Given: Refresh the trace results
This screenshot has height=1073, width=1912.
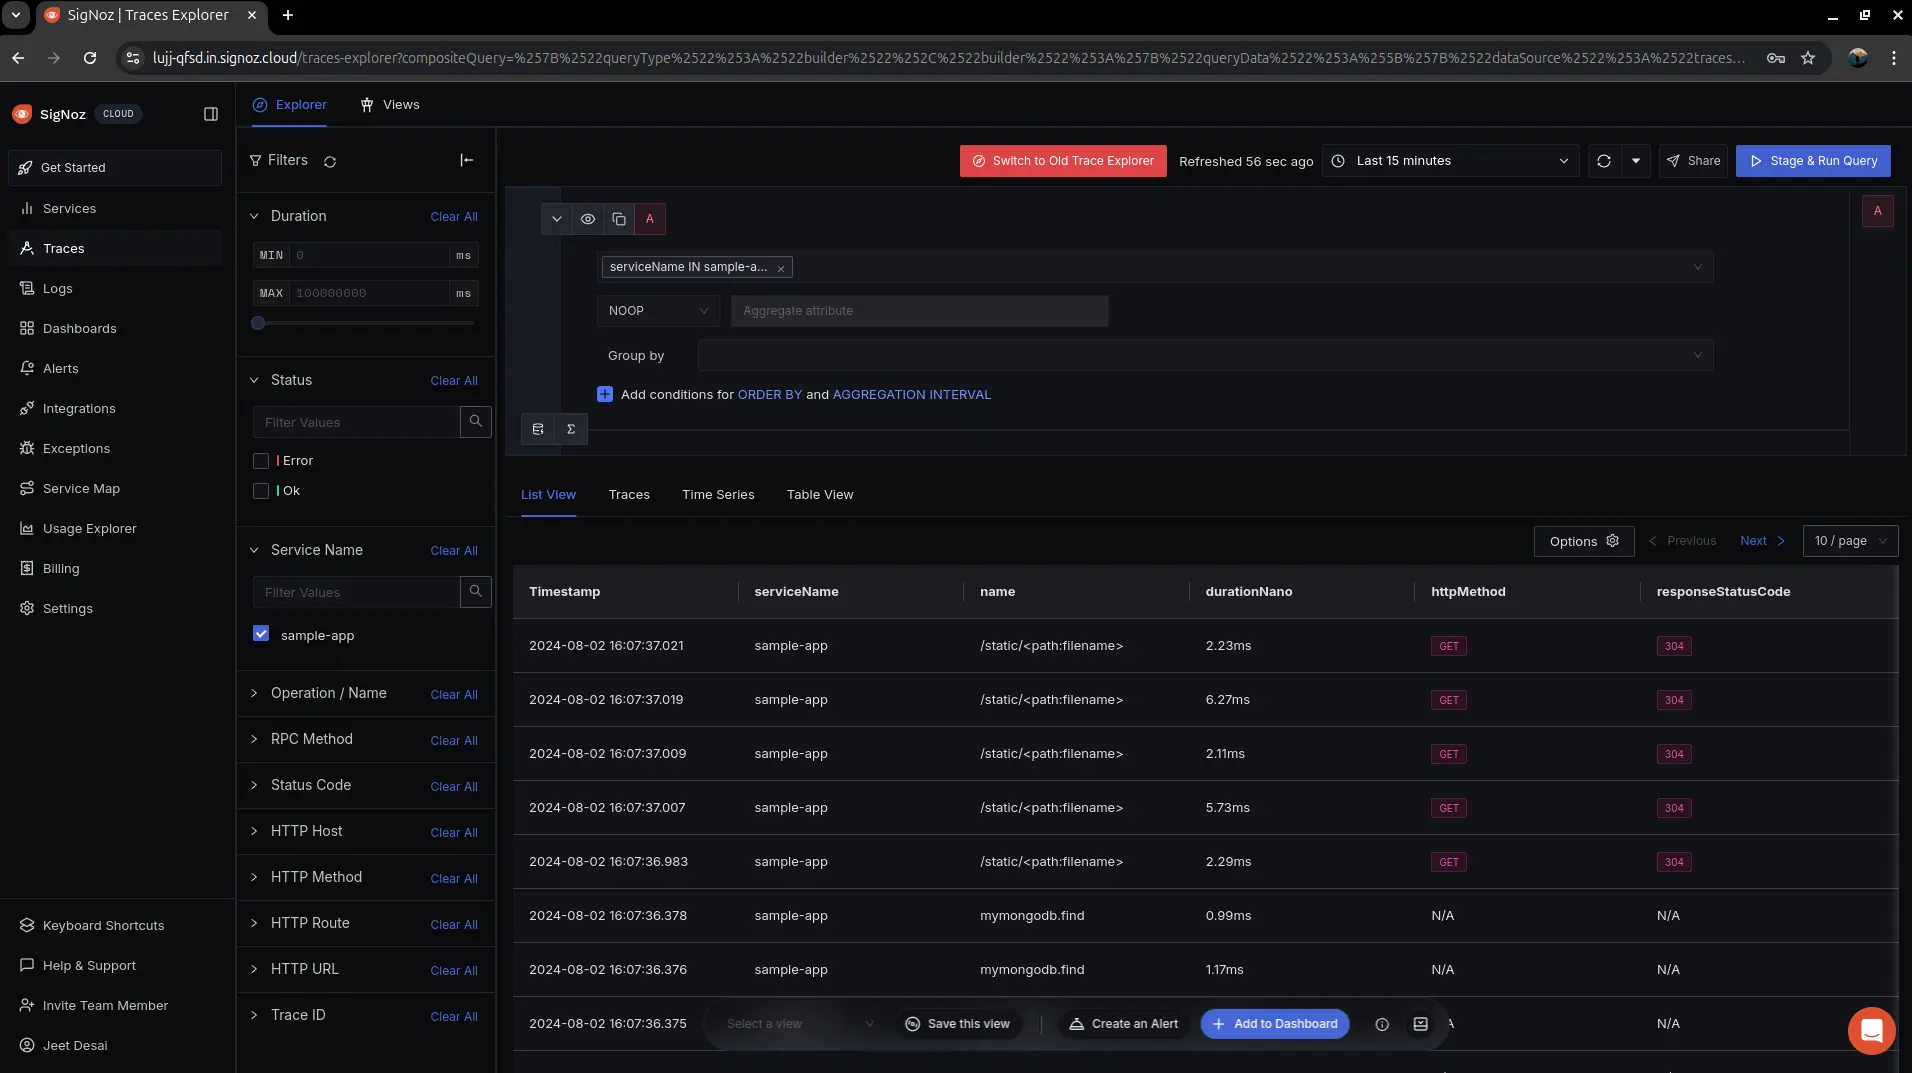Looking at the screenshot, I should (x=1604, y=161).
